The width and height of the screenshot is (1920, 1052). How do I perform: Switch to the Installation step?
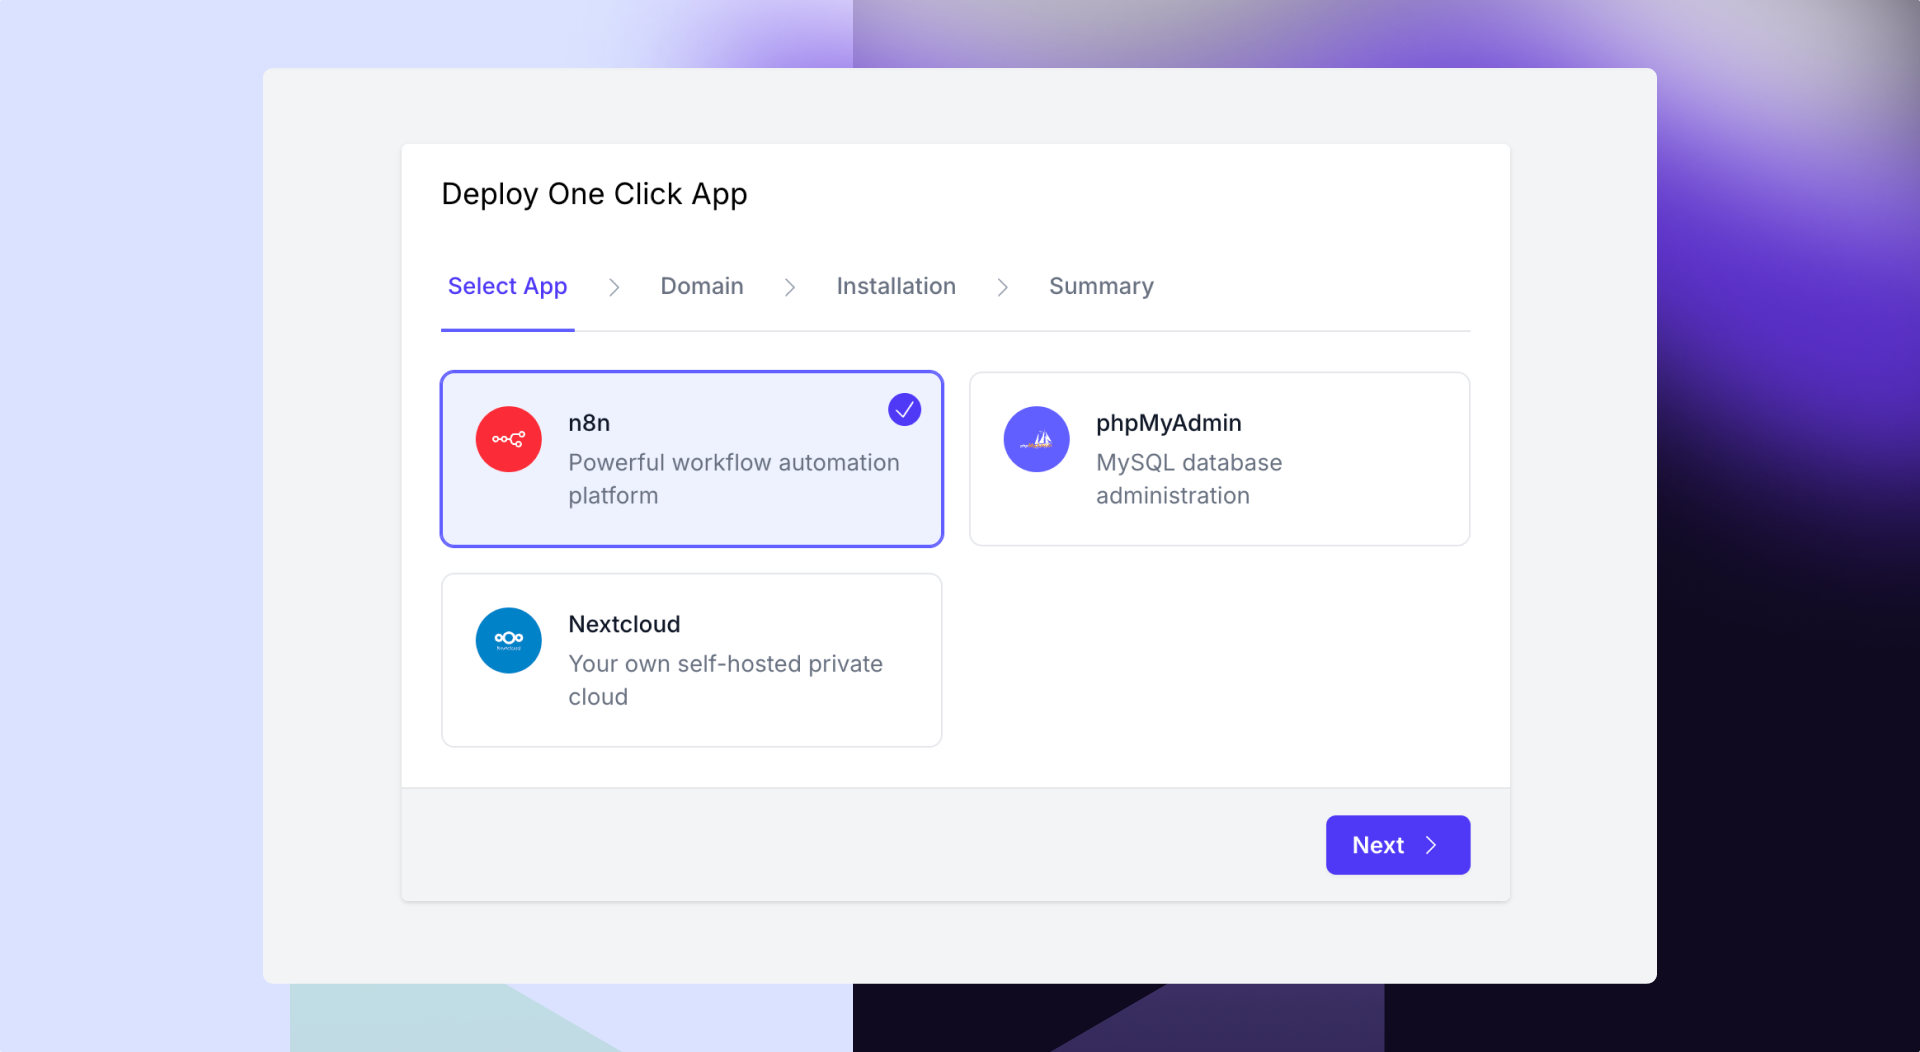(895, 286)
